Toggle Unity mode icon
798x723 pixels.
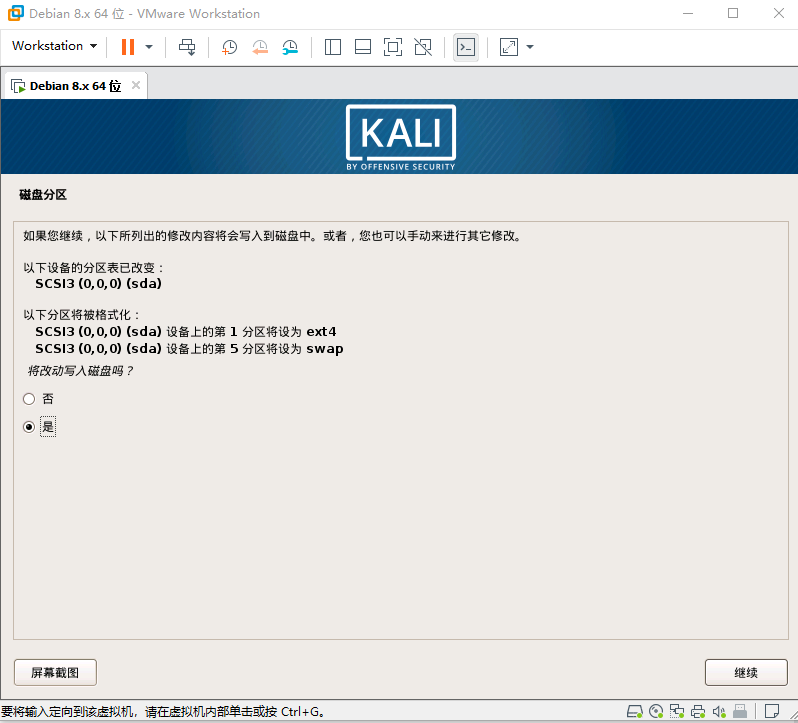point(423,47)
